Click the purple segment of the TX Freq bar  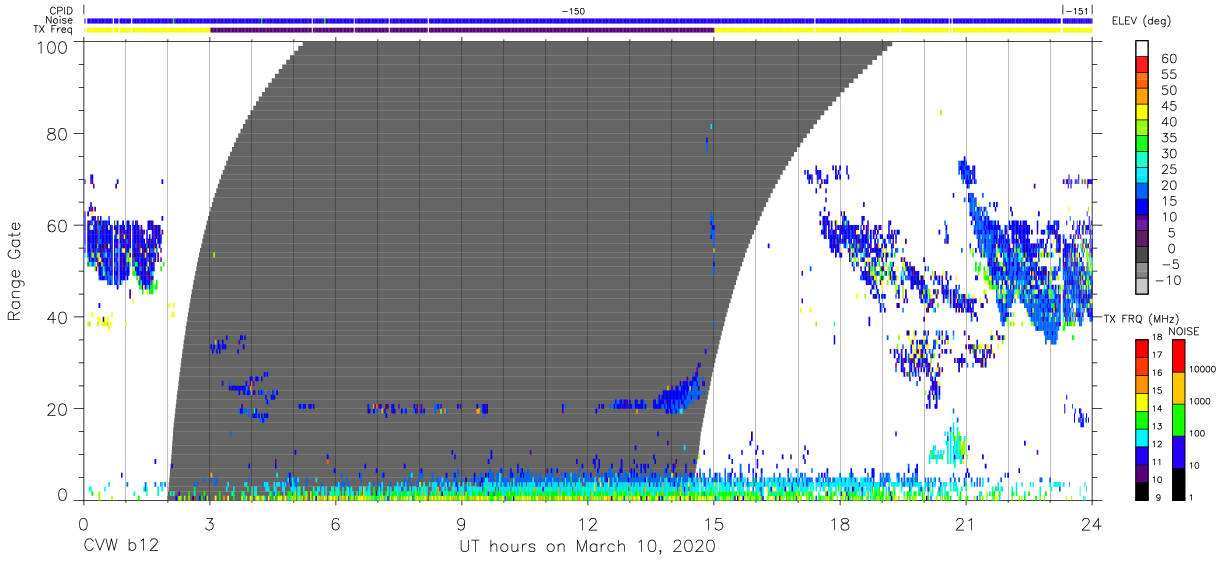click(462, 30)
